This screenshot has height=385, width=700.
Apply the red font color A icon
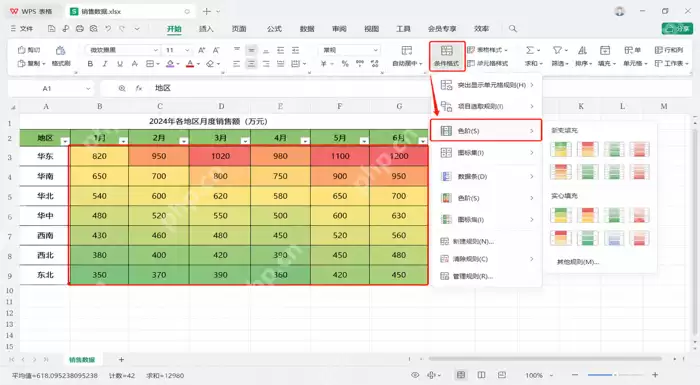[x=190, y=64]
